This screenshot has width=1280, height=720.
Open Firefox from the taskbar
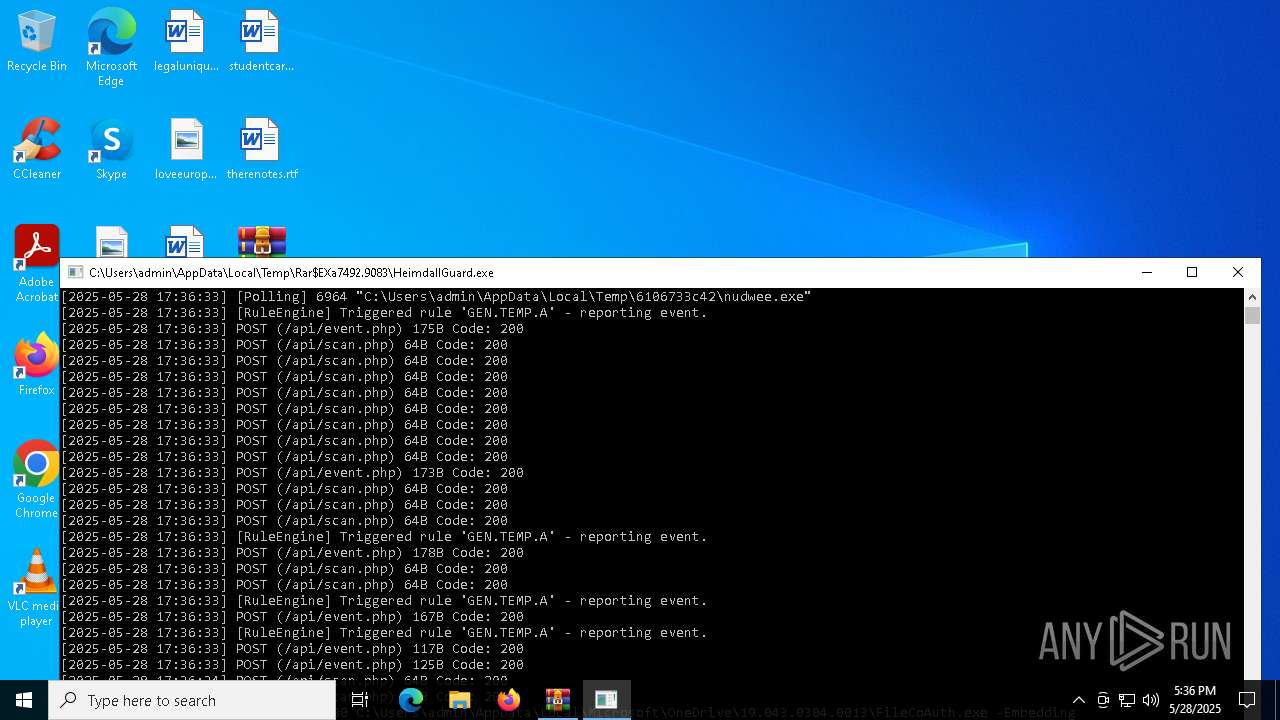(x=508, y=700)
